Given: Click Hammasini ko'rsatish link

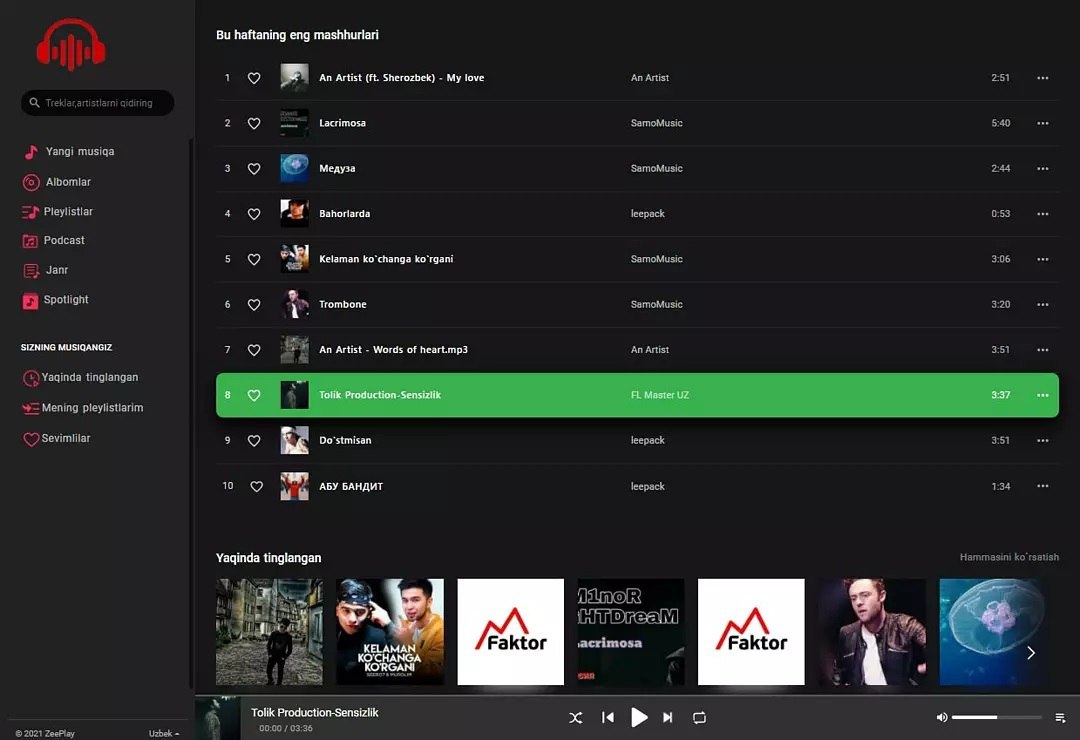Looking at the screenshot, I should tap(1008, 557).
